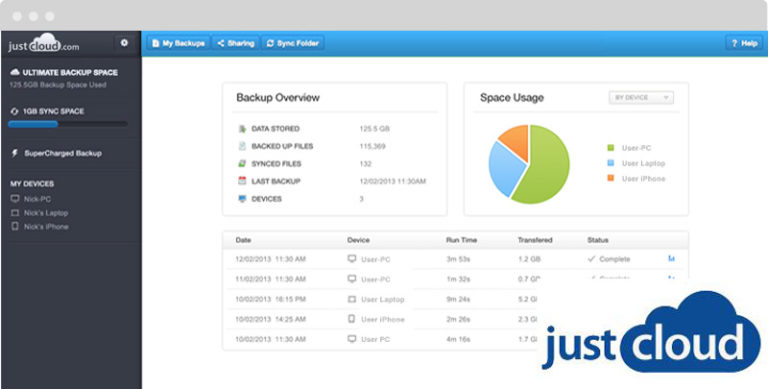Click the sync icon beside 1GB Sync Space
The height and width of the screenshot is (389, 768).
point(15,111)
